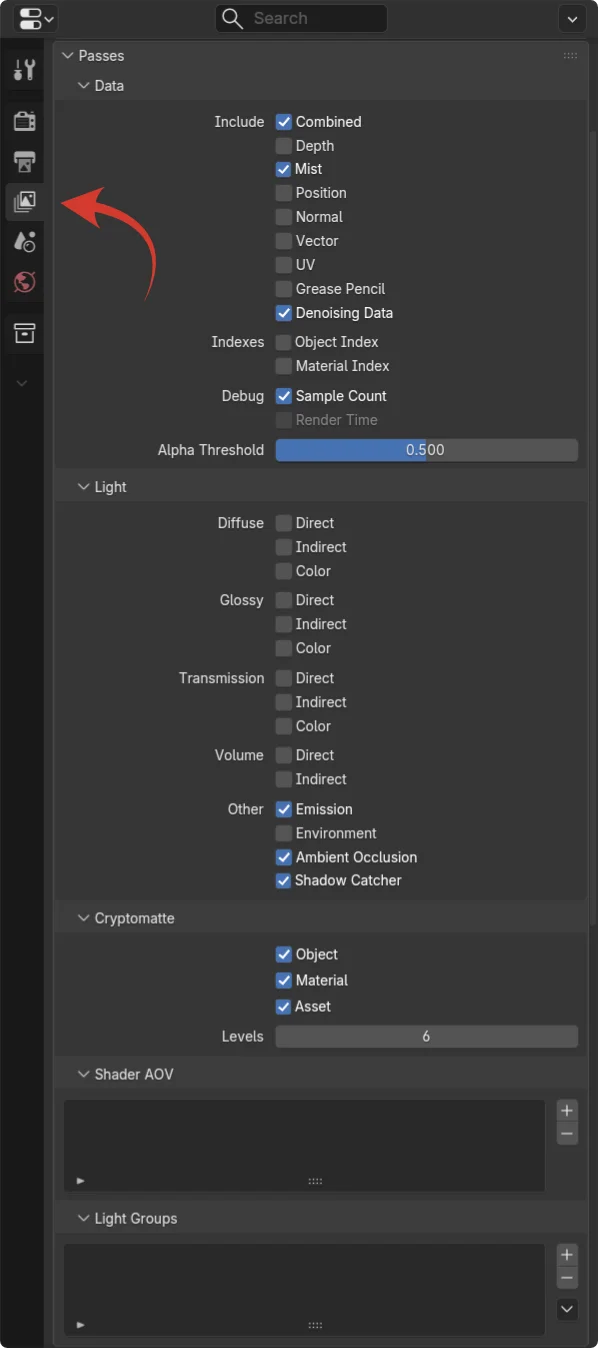
Task: Open the Render properties tab icon
Action: pos(24,122)
